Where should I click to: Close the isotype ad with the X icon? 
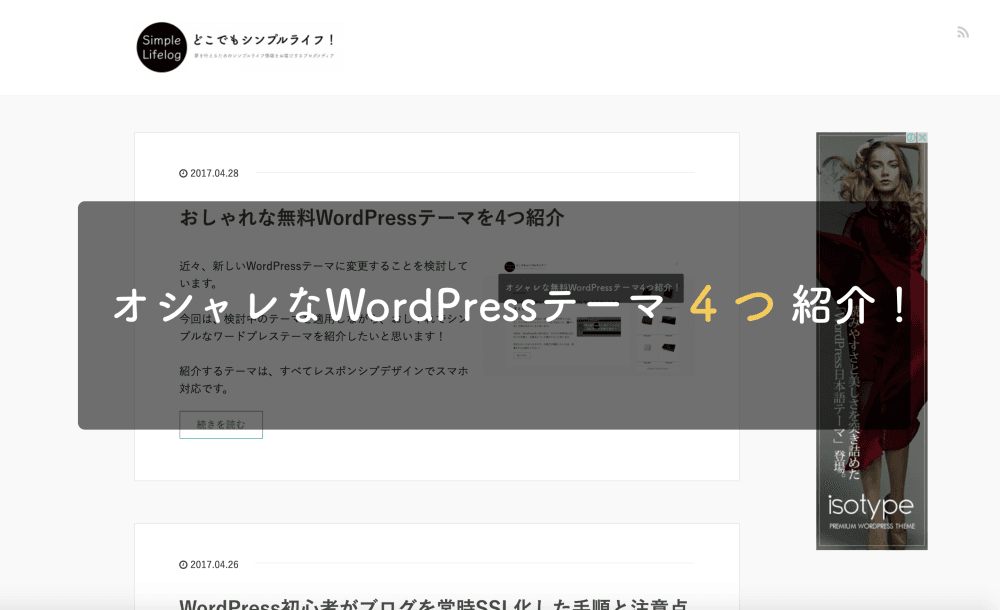pos(922,138)
